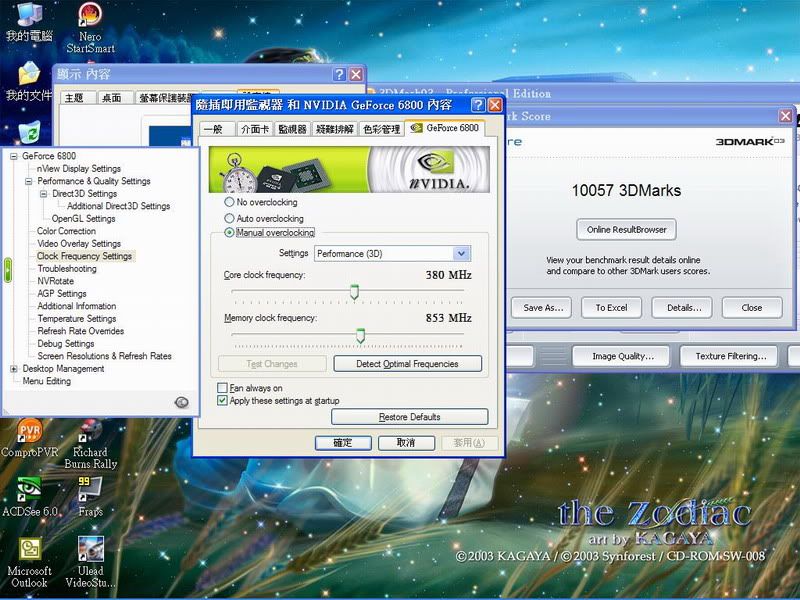
Task: Click Detect Optimal Frequencies button
Action: coord(407,364)
